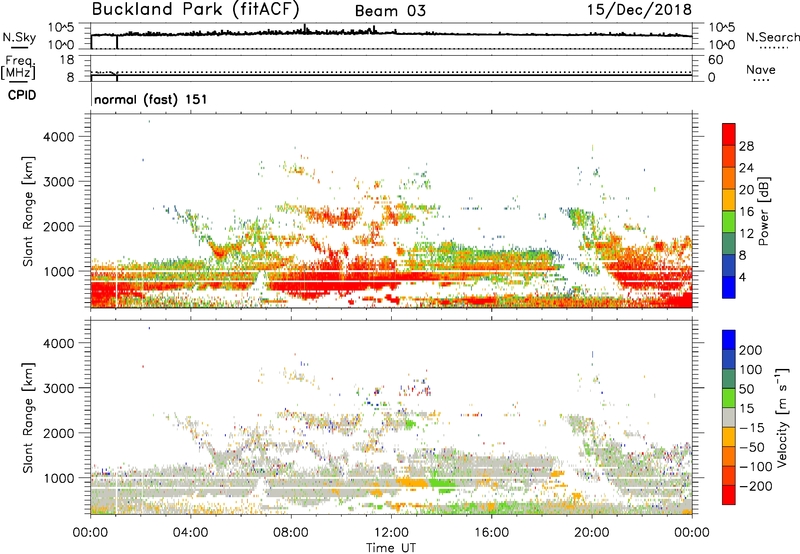Click the '100' label on velocity colorbar
This screenshot has height=554, width=800.
point(751,370)
